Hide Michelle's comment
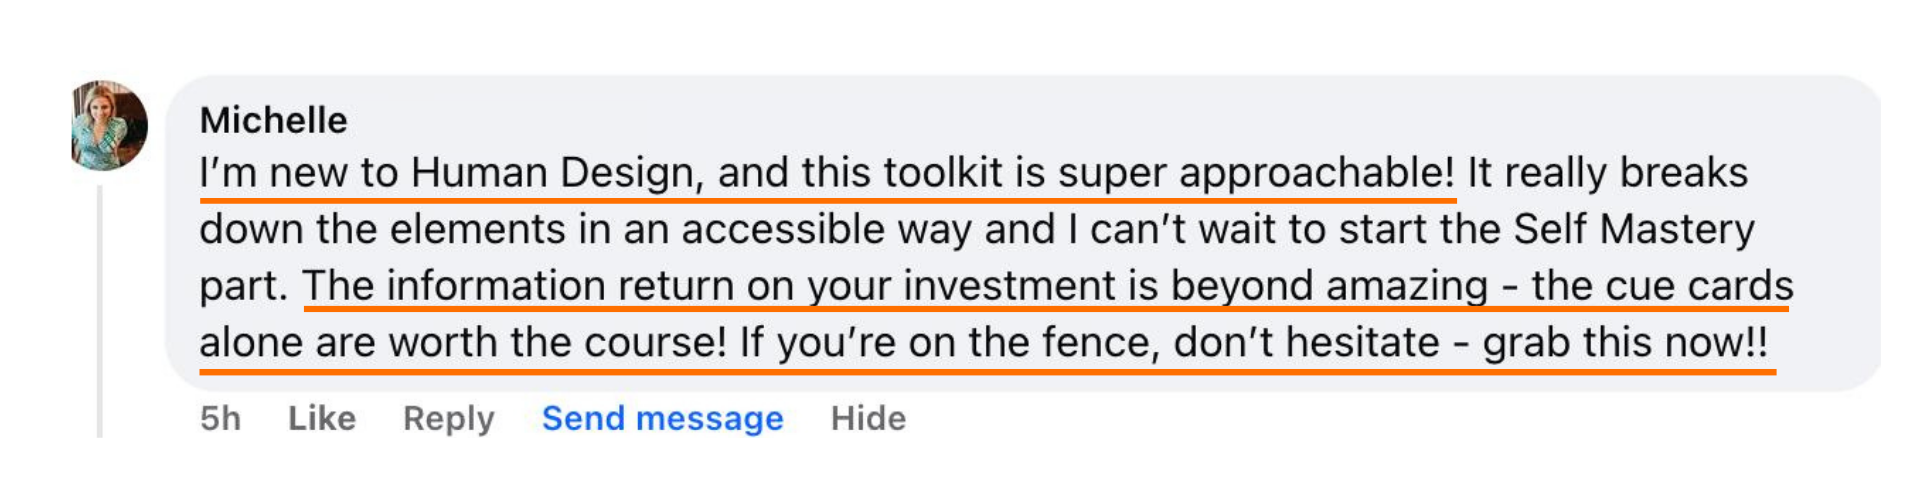 [868, 418]
